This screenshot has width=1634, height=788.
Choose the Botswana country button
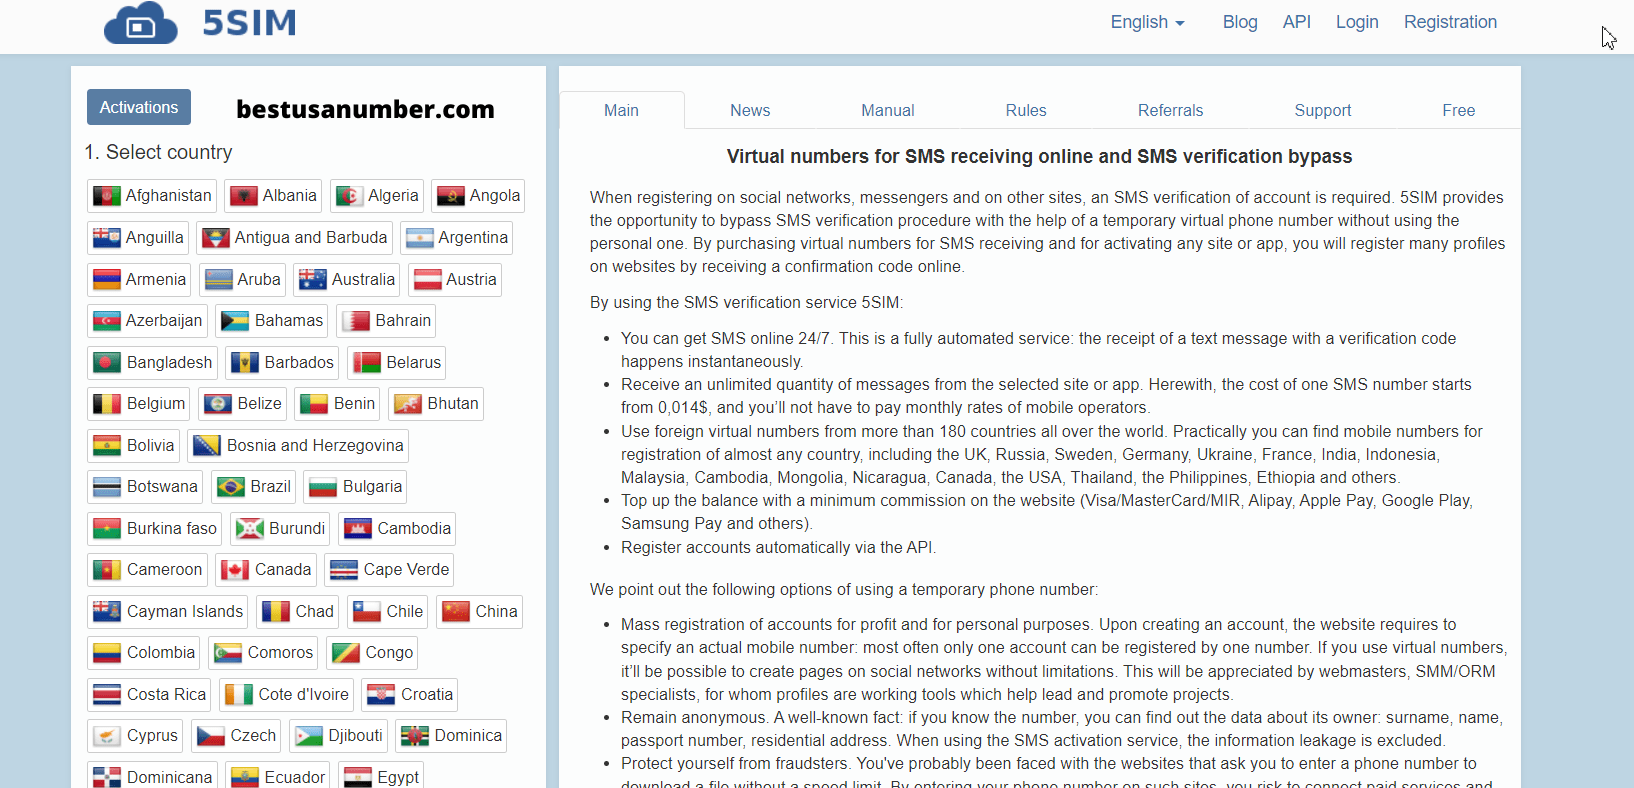click(145, 487)
